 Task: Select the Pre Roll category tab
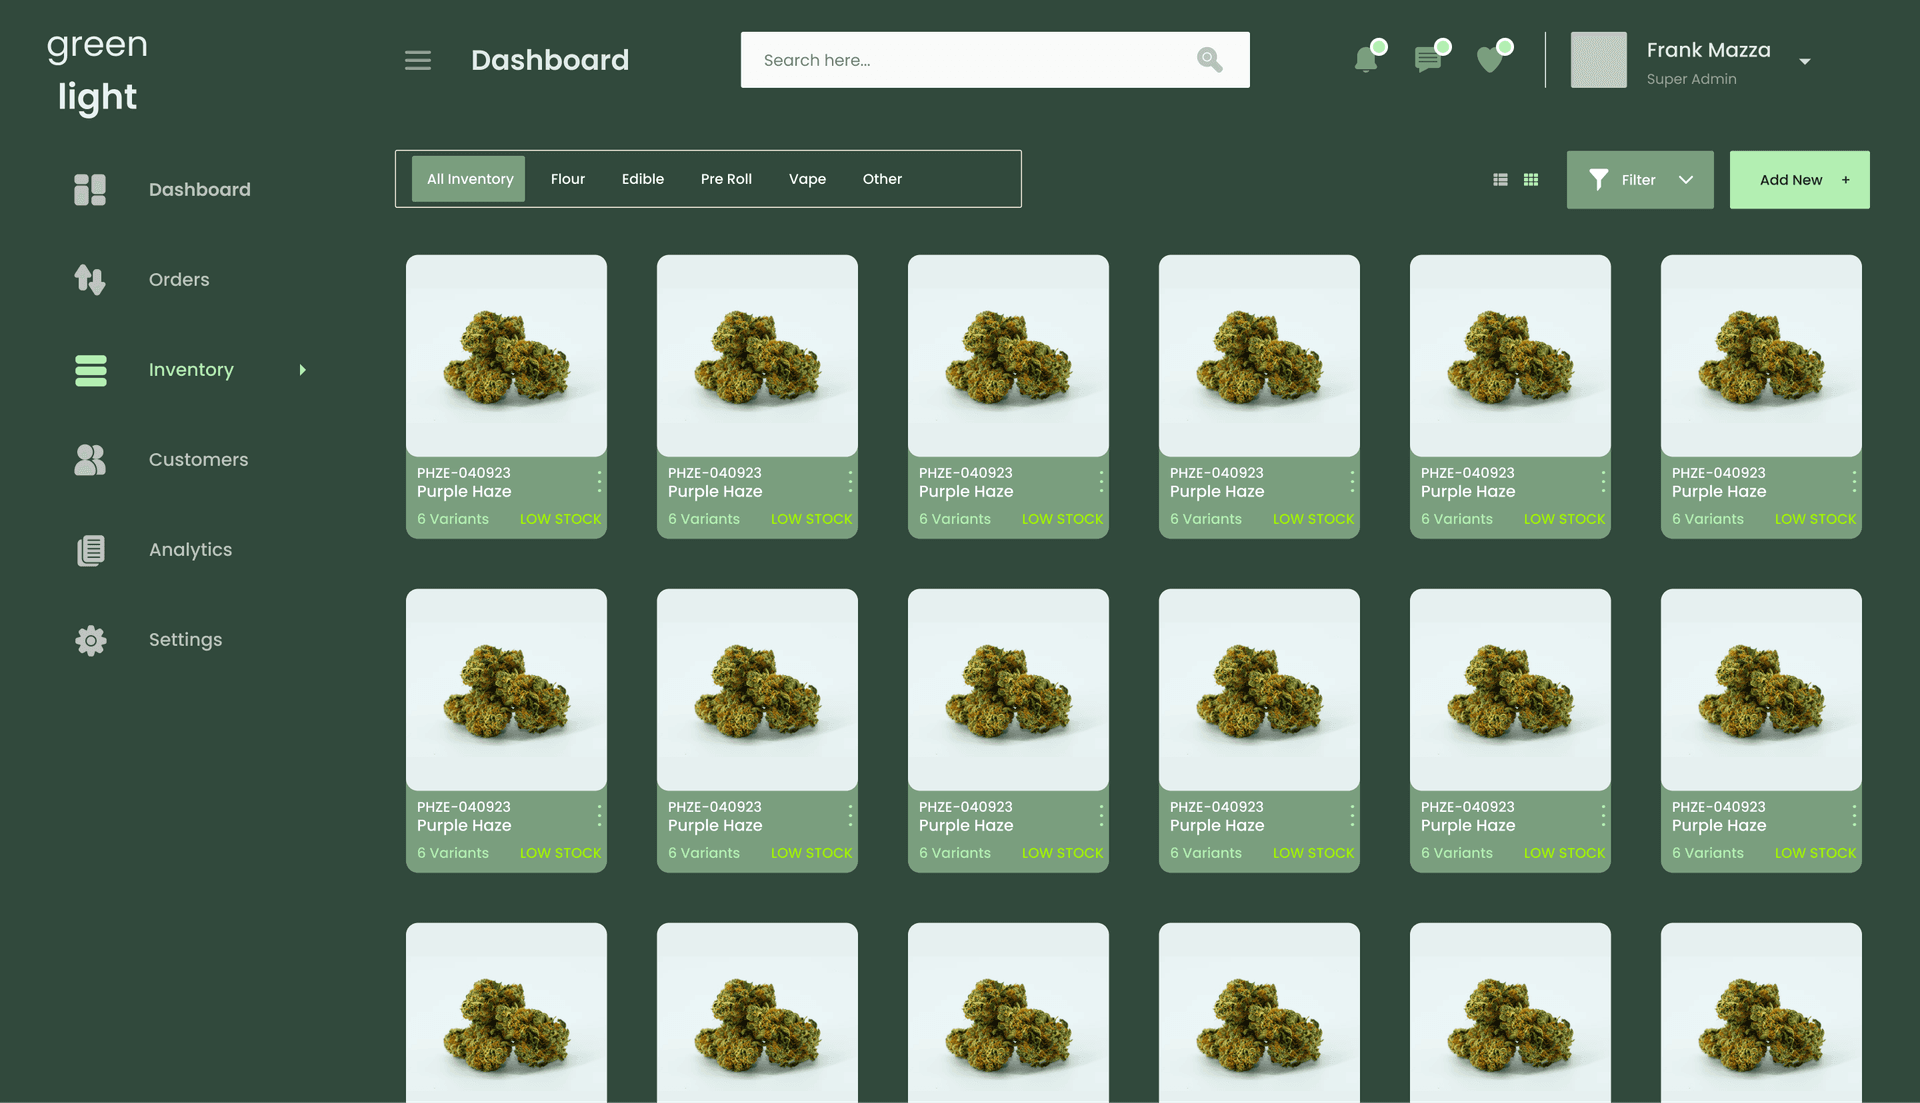click(x=726, y=179)
